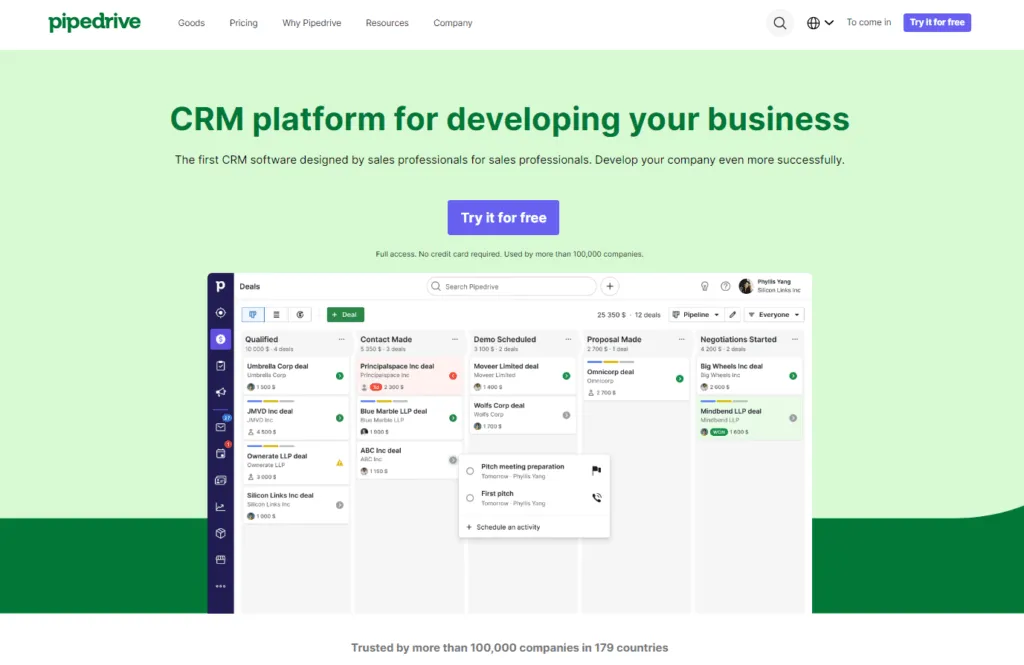Click the quick-add plus icon beside the search bar
Screen dimensions: 1024x665
pos(609,286)
